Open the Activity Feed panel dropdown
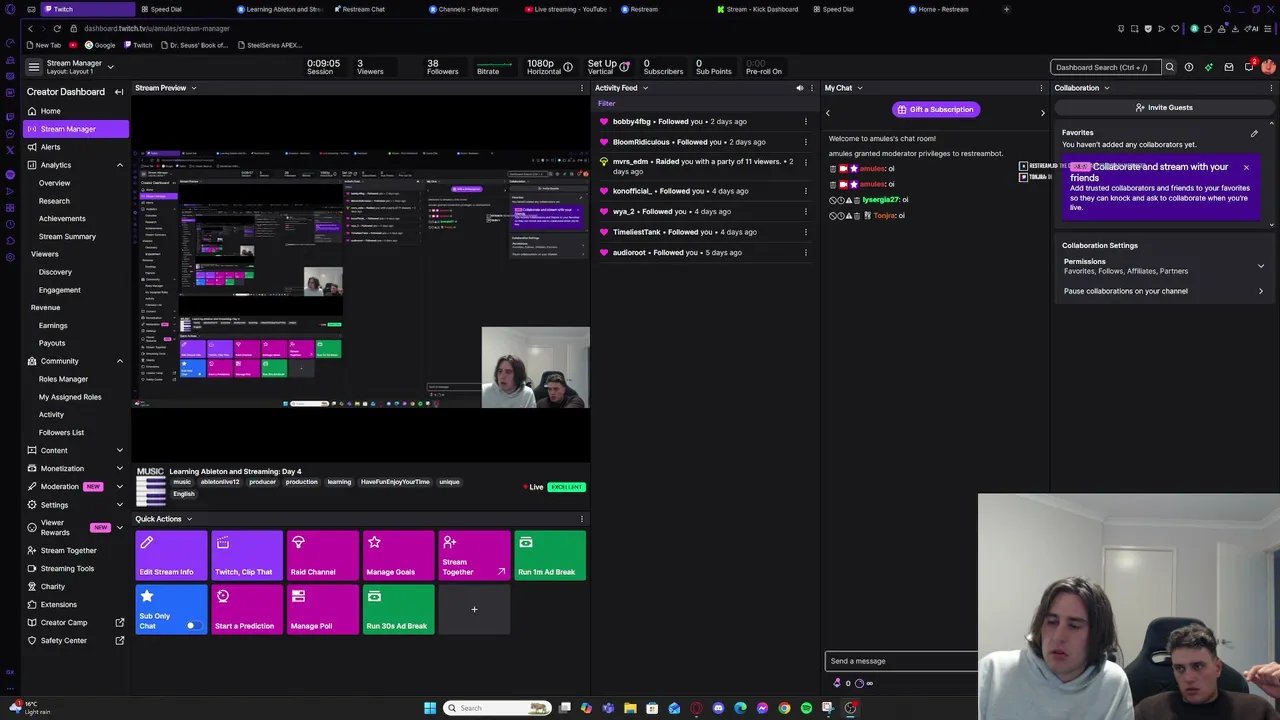The image size is (1280, 720). click(645, 88)
